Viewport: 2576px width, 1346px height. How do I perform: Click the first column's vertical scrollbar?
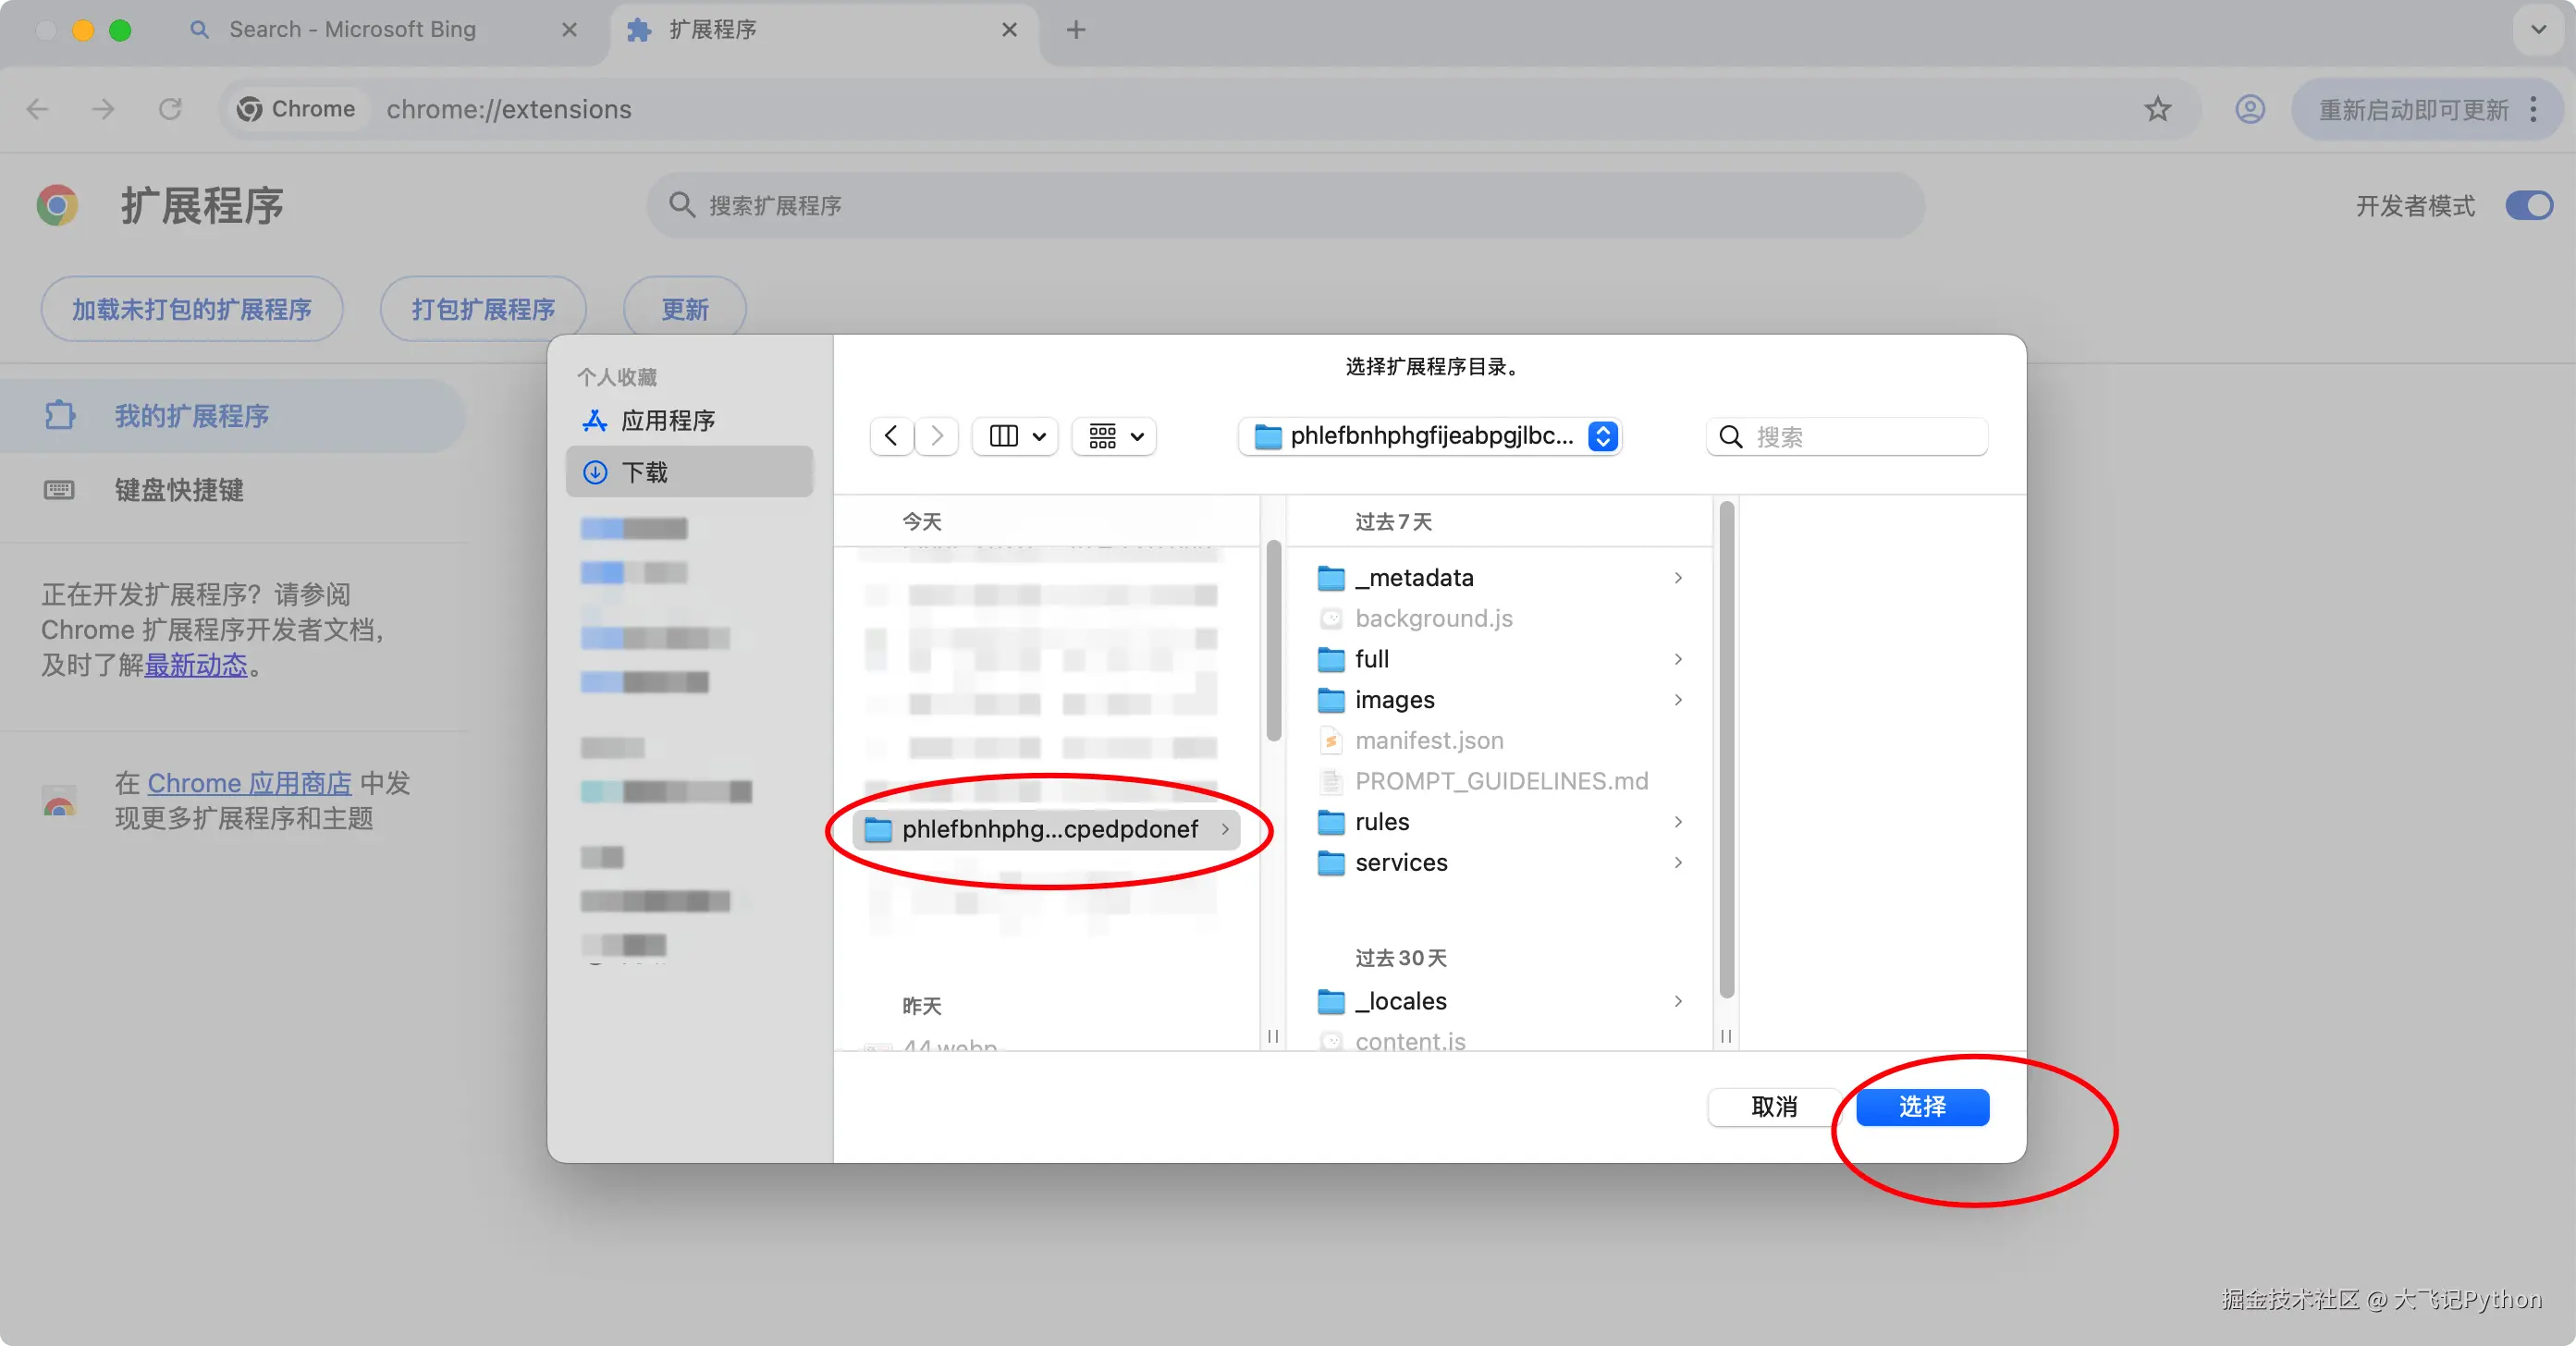coord(1273,641)
